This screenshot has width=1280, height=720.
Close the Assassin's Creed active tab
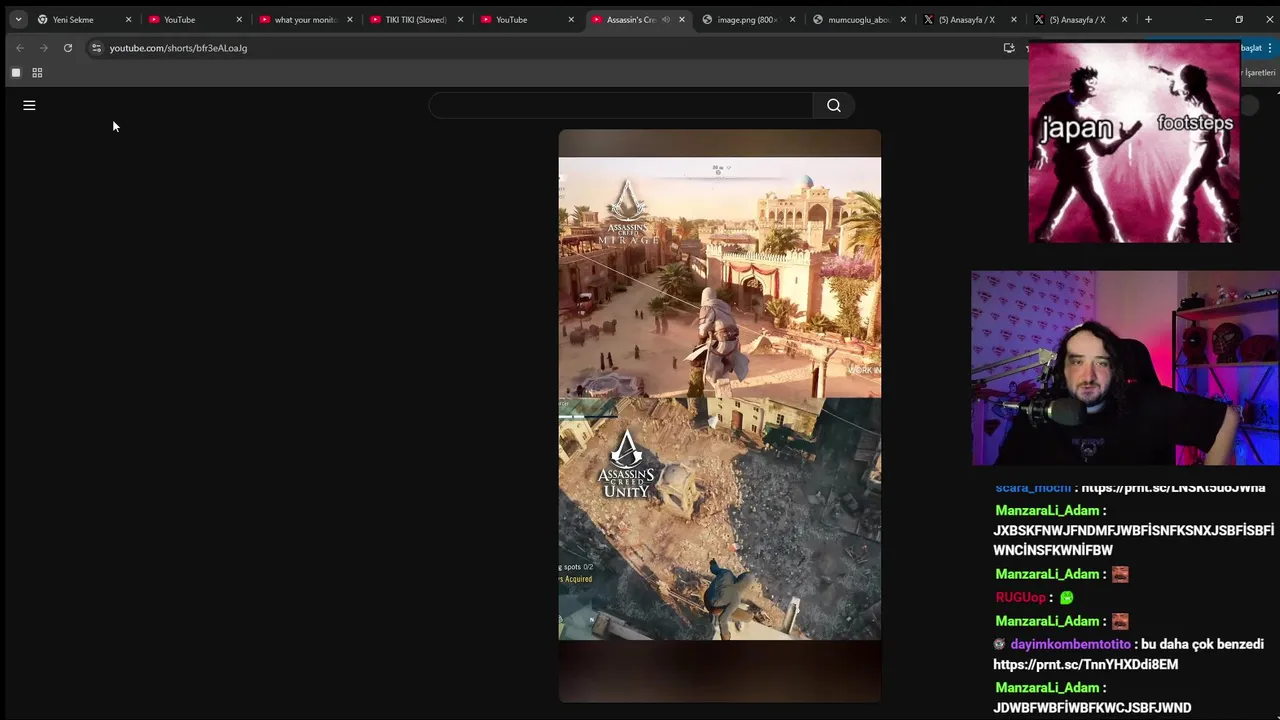[x=682, y=19]
